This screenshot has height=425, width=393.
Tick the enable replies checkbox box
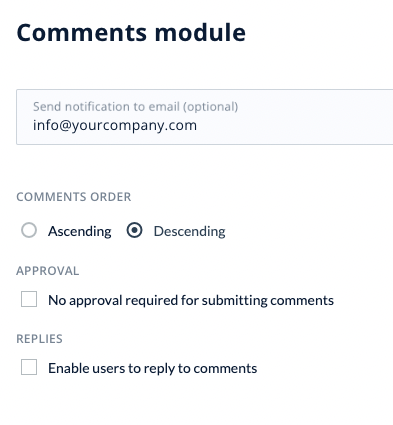[x=29, y=367]
